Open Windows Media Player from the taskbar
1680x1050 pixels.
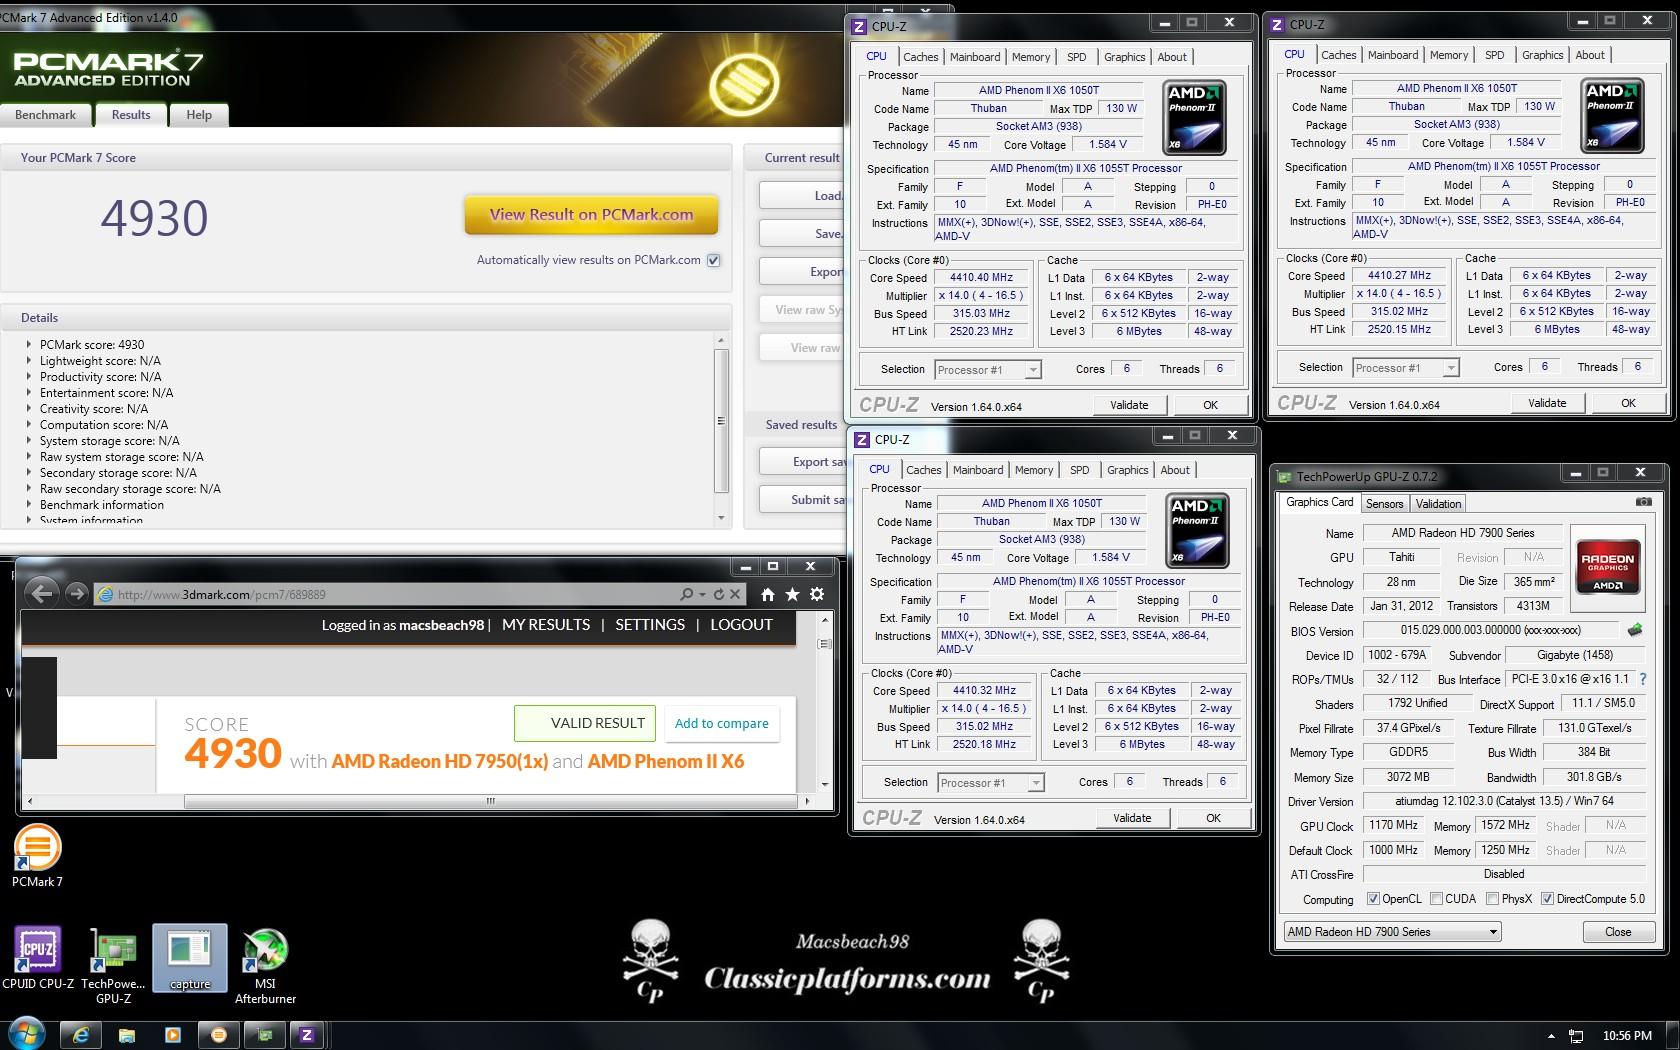172,1036
